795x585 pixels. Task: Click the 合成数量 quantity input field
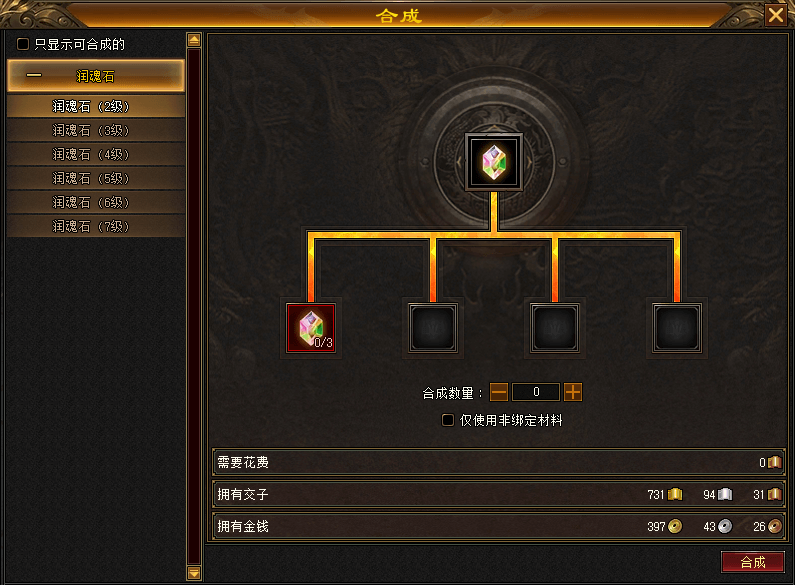point(536,392)
